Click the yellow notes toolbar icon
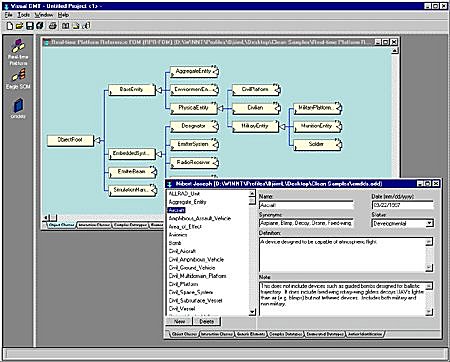The height and width of the screenshot is (362, 450). click(x=76, y=26)
